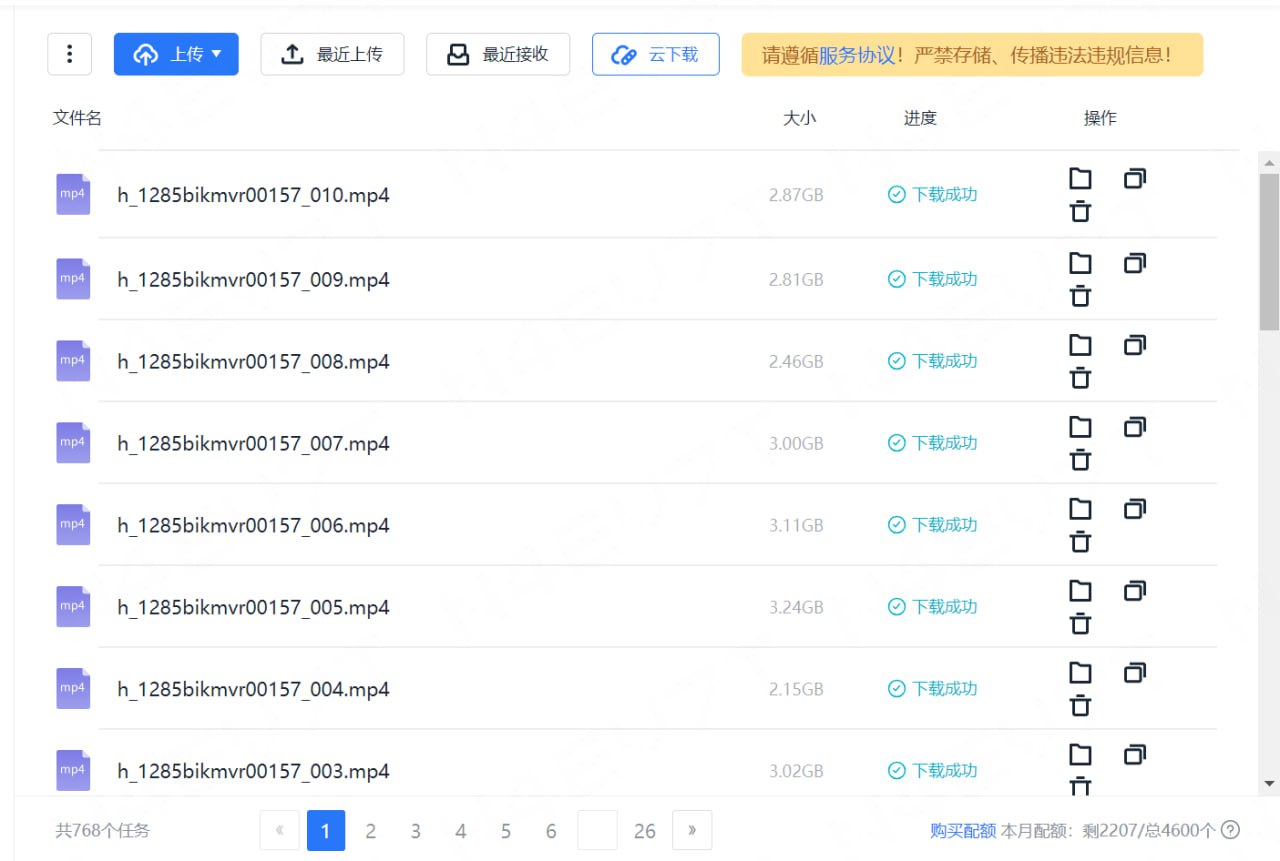Open the 服务协议 service agreement link

[x=857, y=55]
